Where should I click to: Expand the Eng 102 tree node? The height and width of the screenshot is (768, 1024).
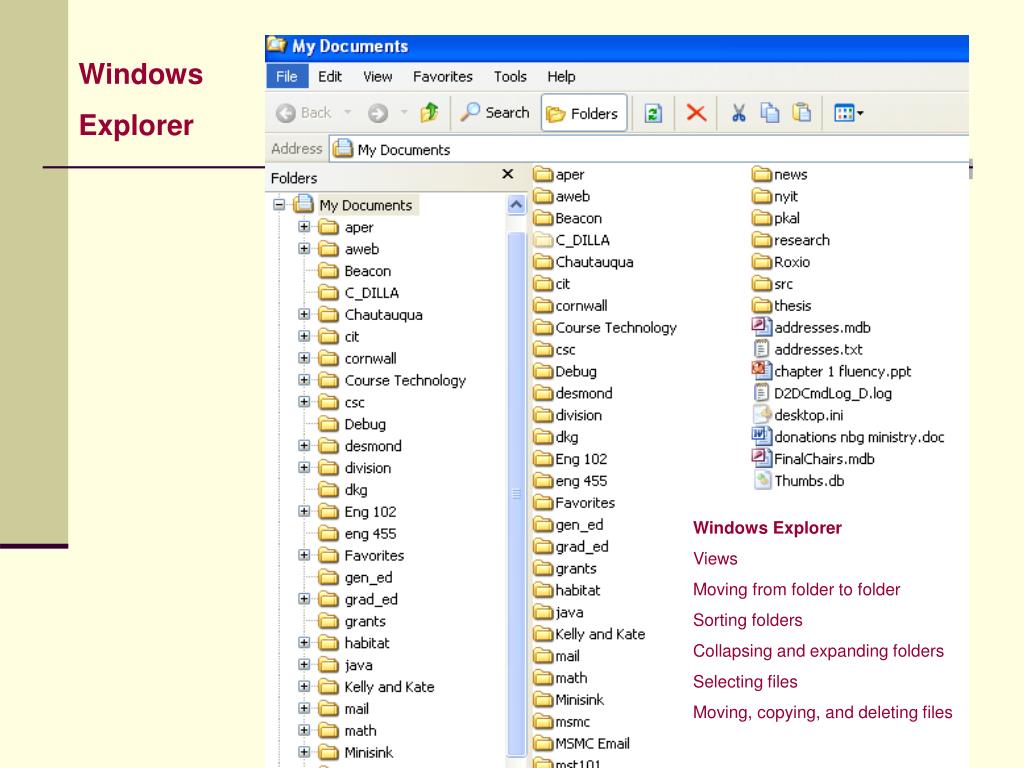tap(304, 511)
